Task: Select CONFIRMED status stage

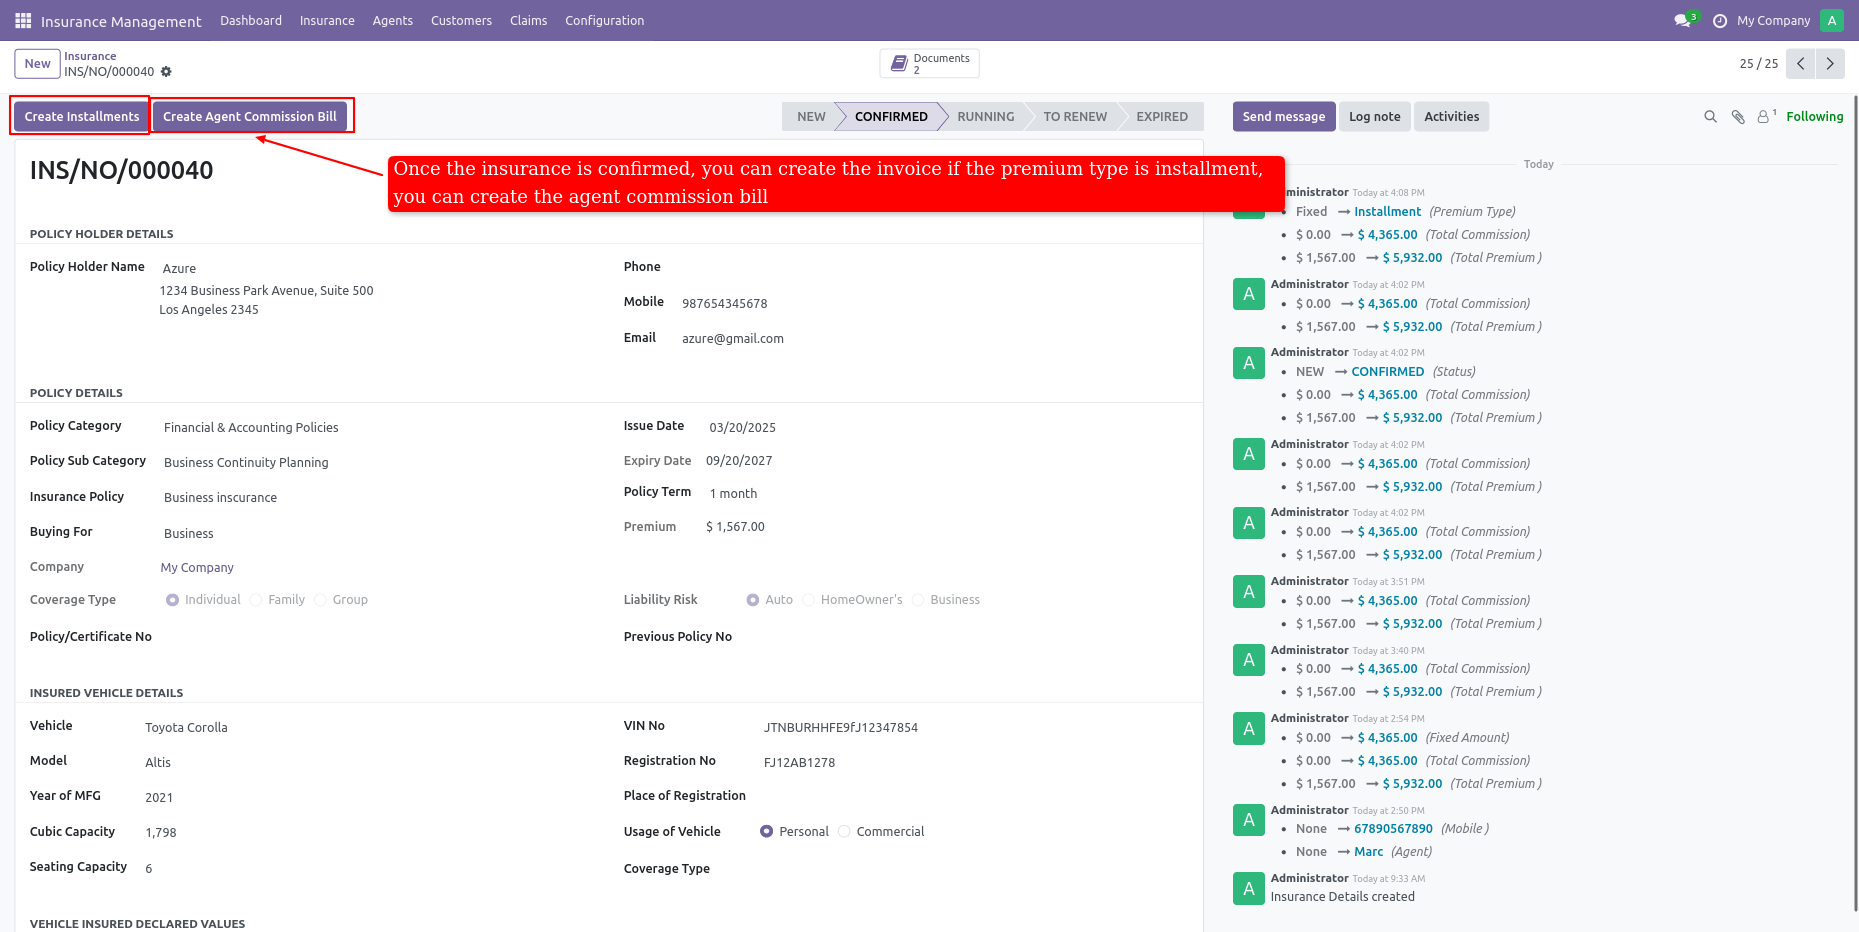Action: tap(890, 116)
